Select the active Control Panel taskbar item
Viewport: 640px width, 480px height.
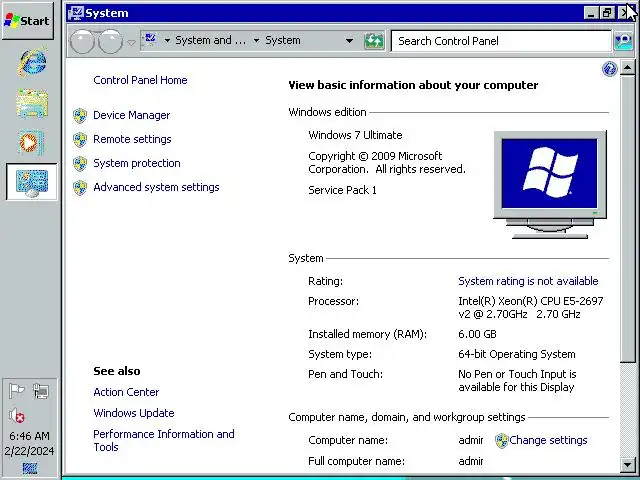[32, 182]
